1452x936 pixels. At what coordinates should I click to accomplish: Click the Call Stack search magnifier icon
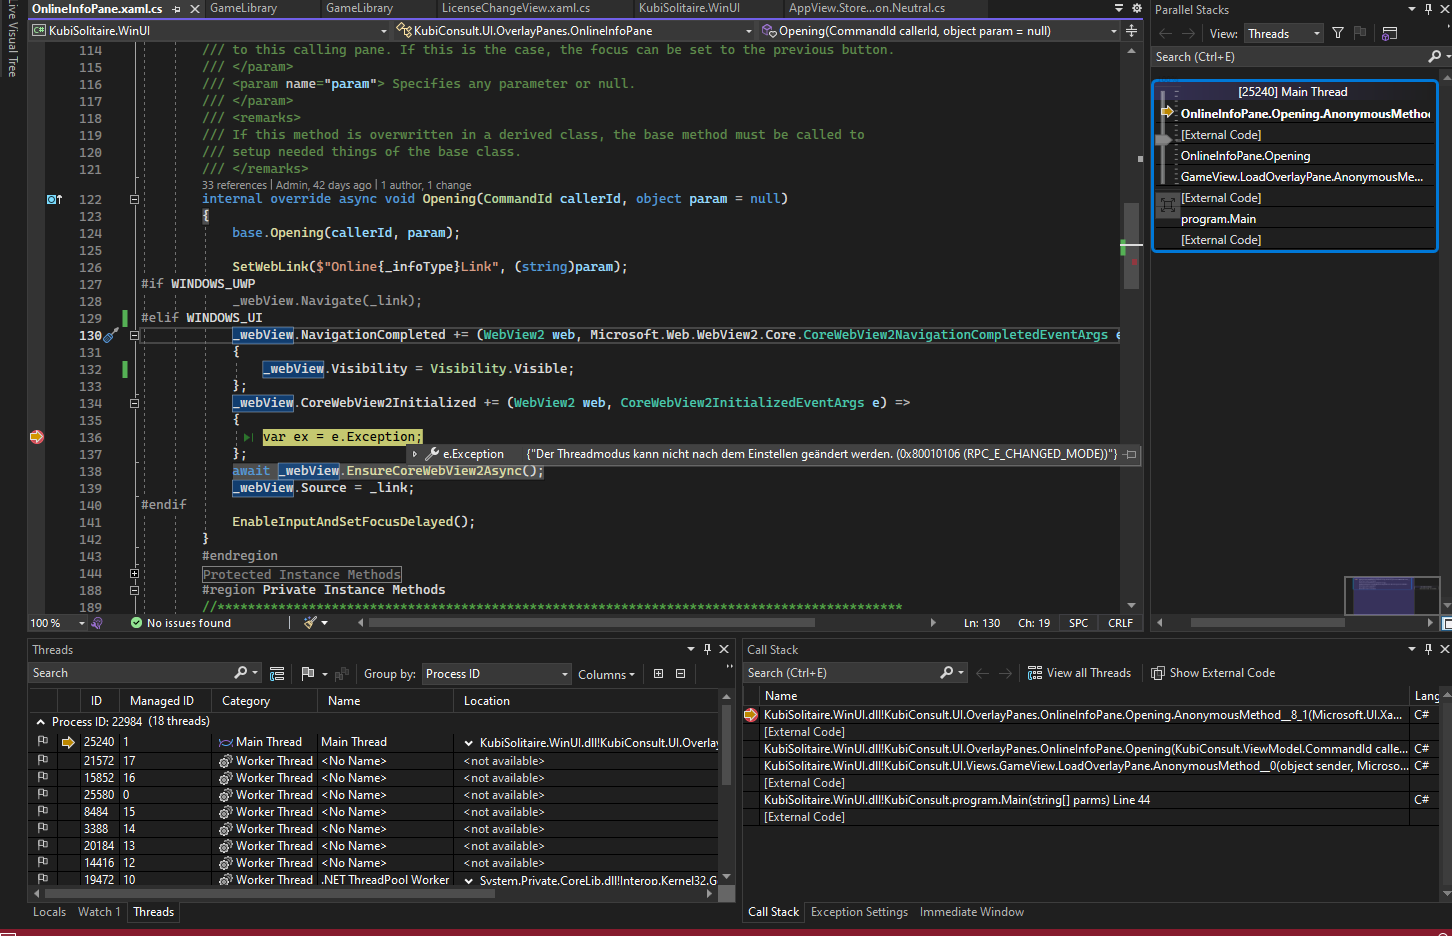point(946,673)
